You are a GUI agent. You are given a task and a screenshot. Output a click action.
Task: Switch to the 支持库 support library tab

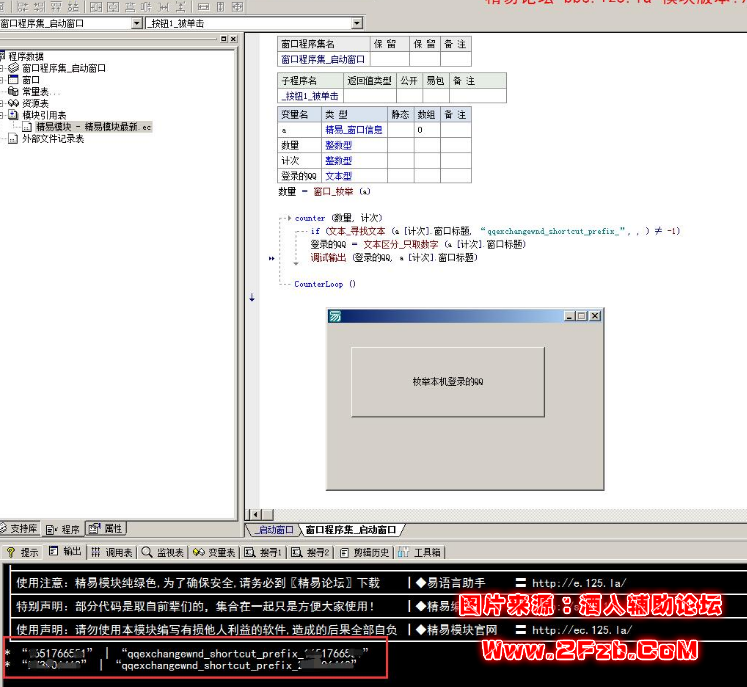click(x=18, y=528)
